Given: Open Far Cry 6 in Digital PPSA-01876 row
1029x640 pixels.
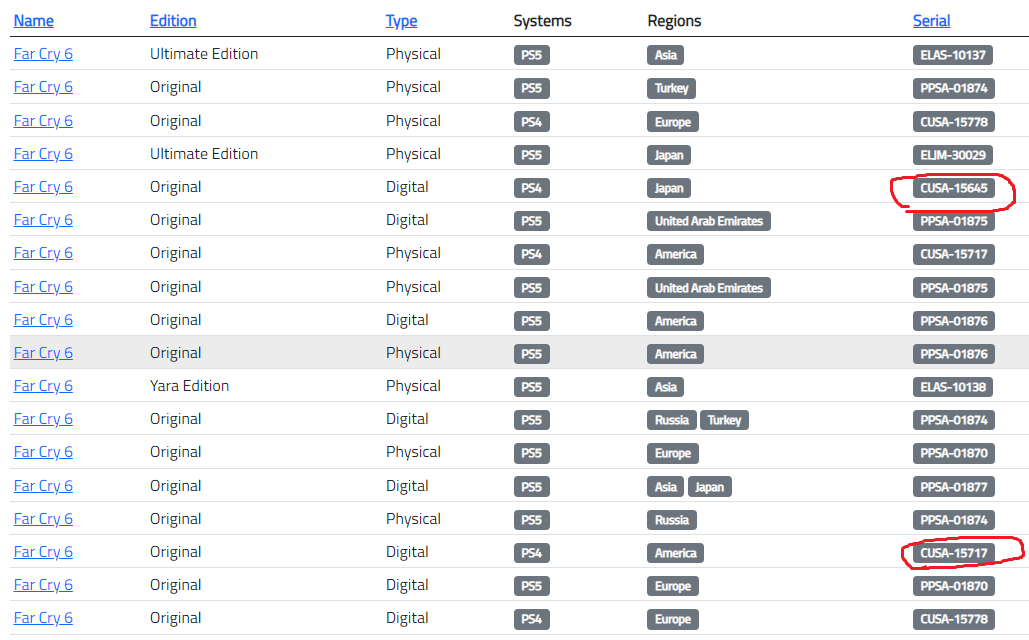Looking at the screenshot, I should click(x=43, y=320).
